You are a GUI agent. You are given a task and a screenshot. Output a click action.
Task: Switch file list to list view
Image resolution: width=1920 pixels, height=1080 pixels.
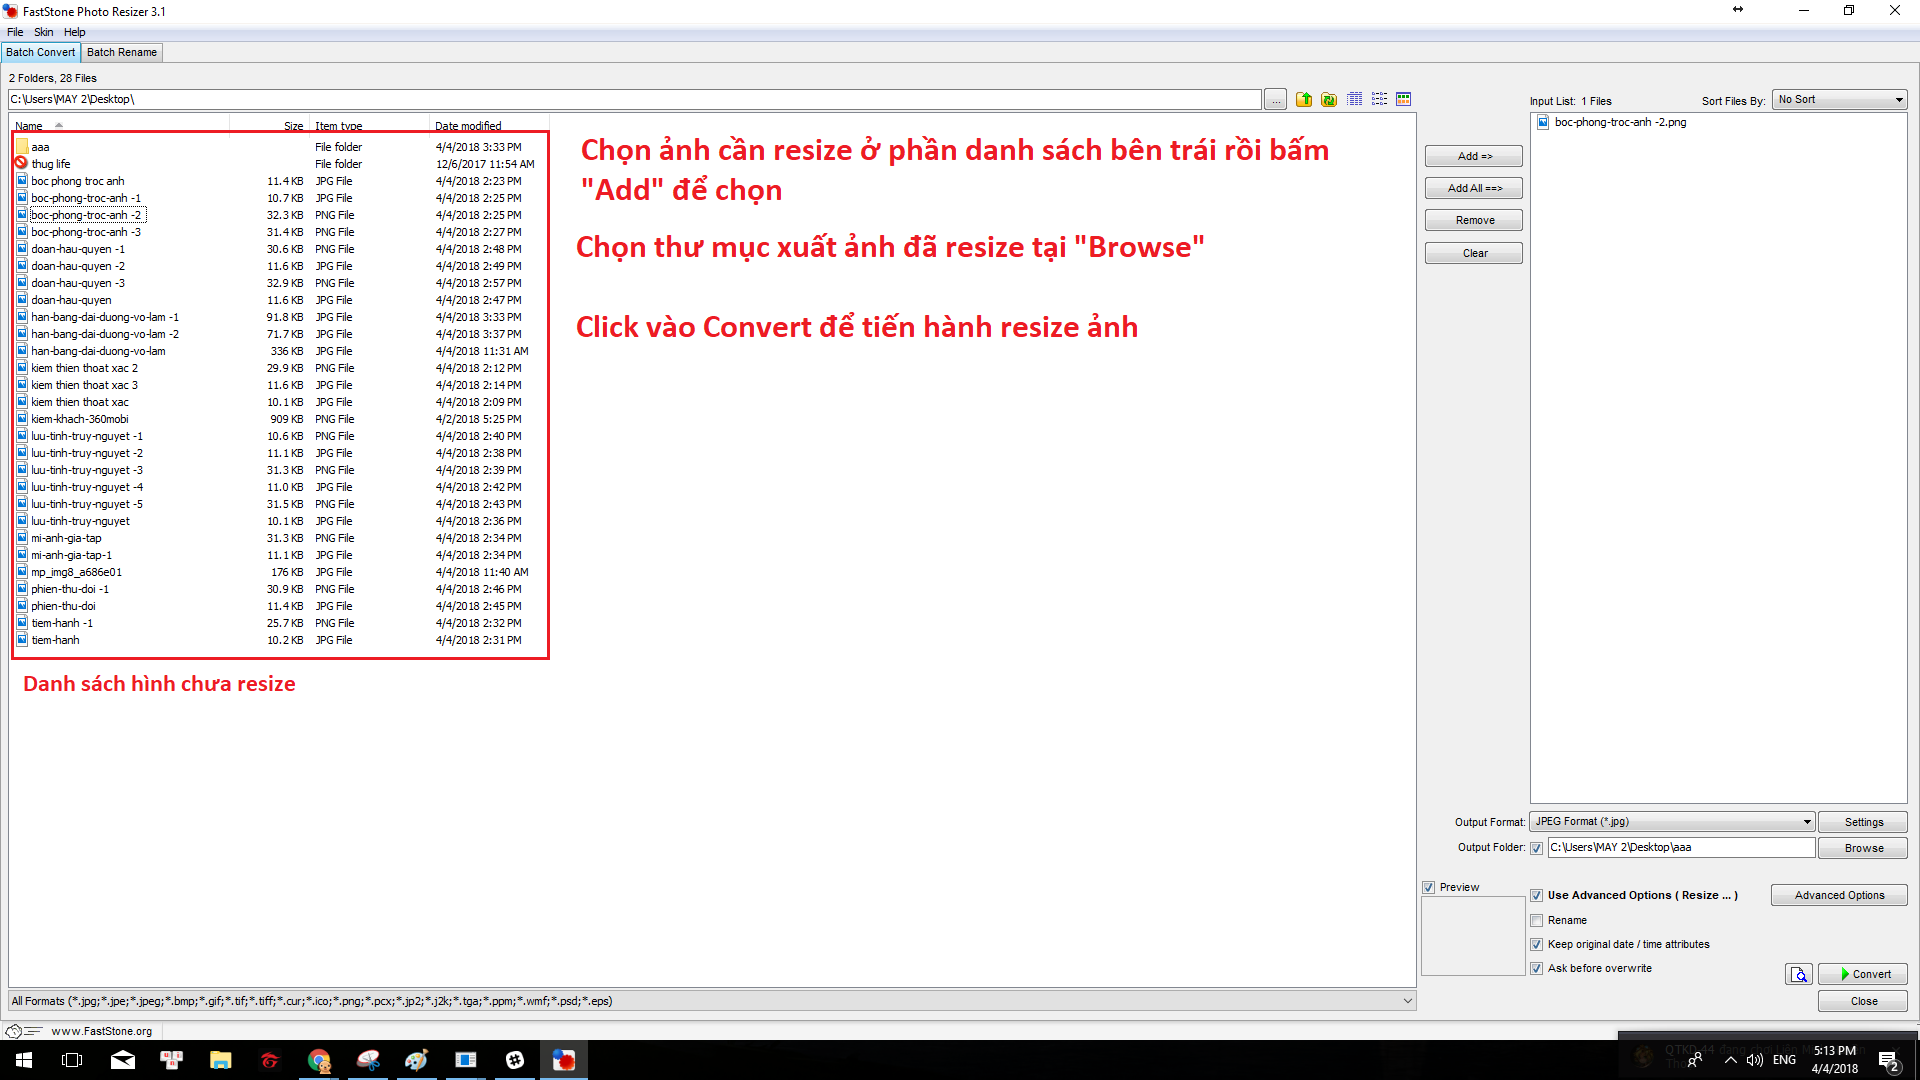(1379, 99)
